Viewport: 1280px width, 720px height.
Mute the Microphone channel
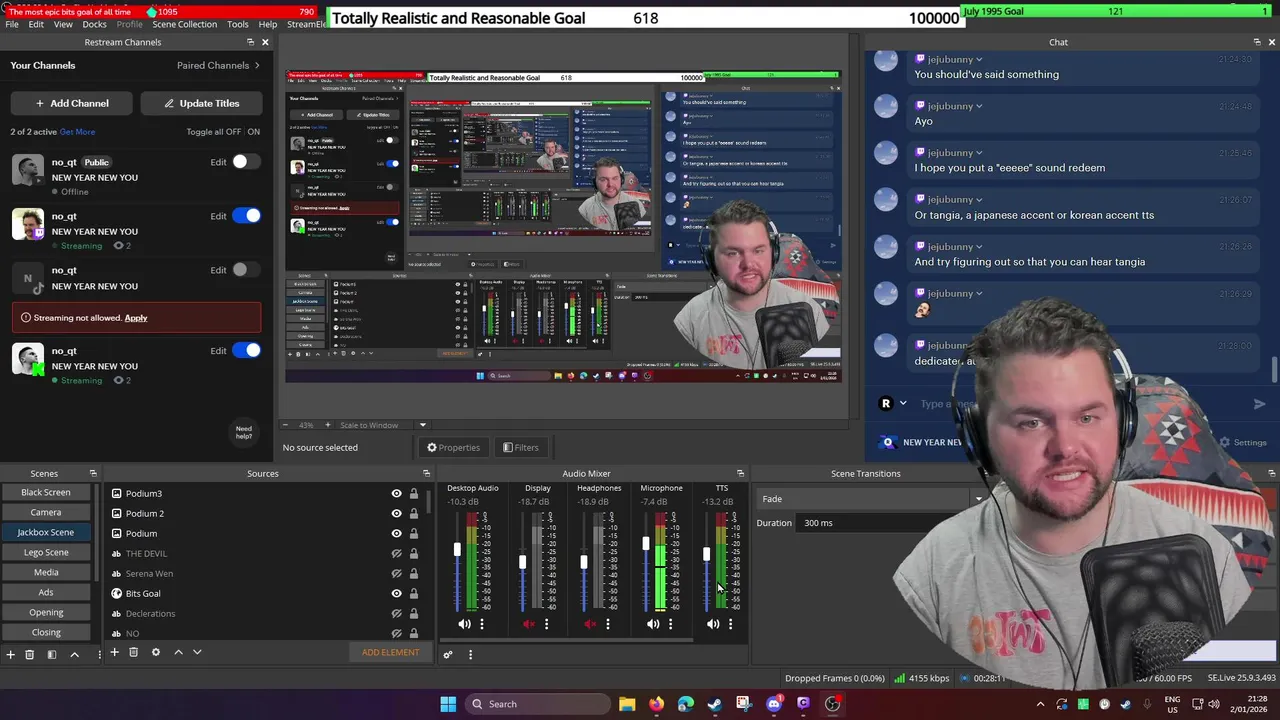click(x=653, y=624)
